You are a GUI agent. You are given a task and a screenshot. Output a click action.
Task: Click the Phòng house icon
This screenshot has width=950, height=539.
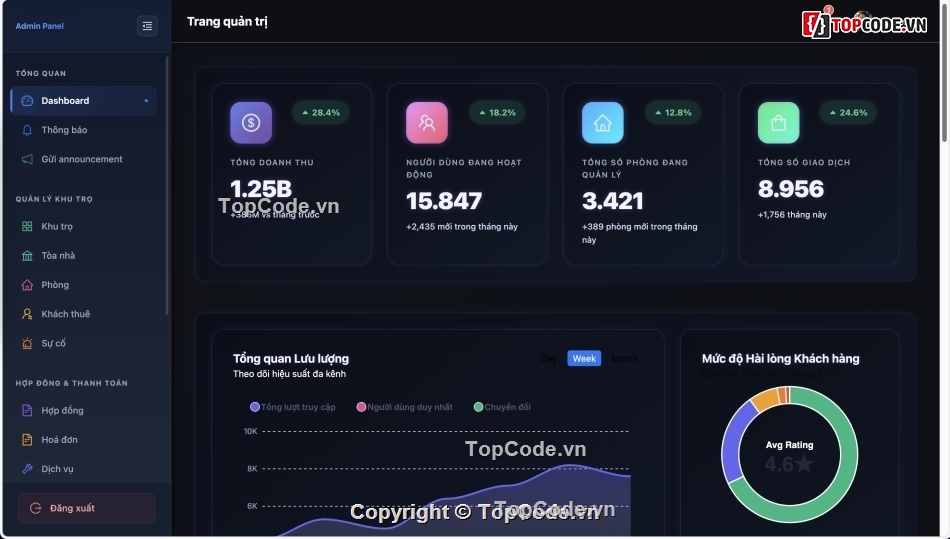click(x=27, y=285)
